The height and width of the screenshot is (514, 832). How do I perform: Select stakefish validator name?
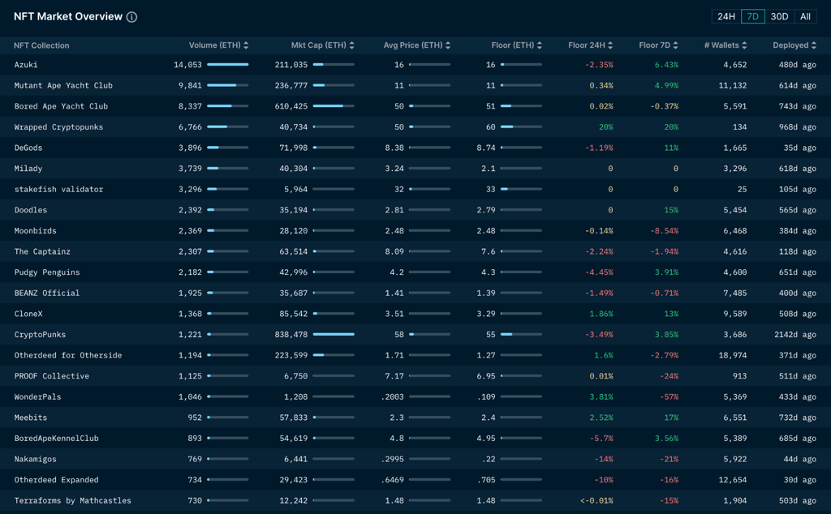pyautogui.click(x=58, y=189)
